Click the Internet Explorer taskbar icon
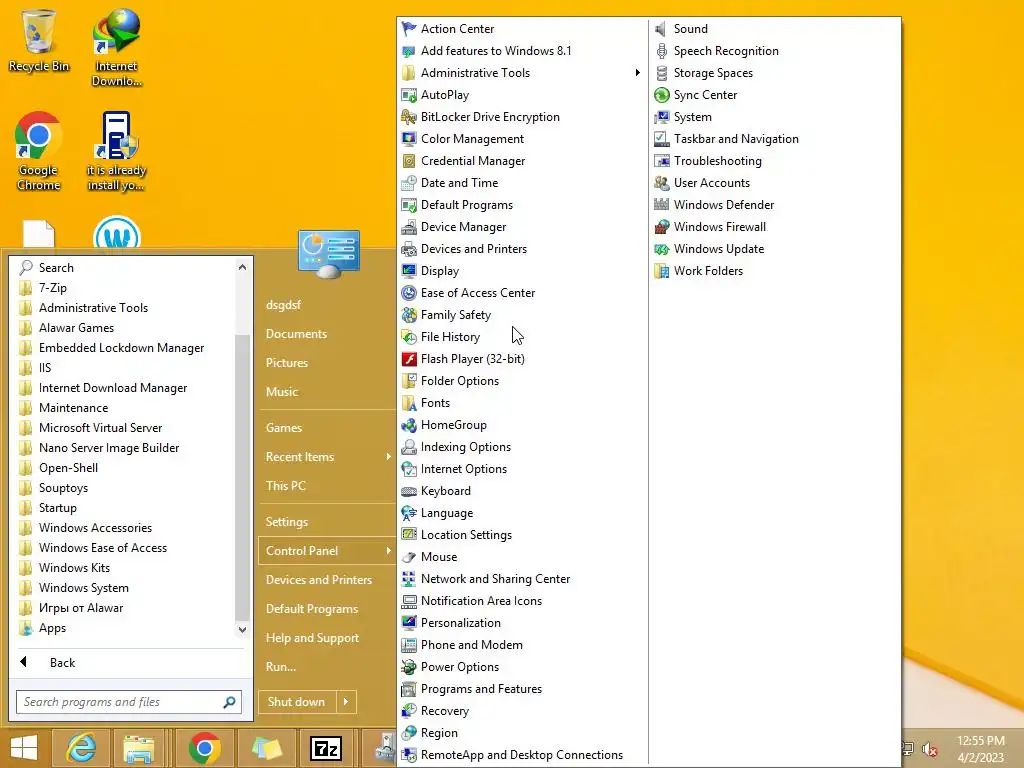The height and width of the screenshot is (768, 1024). click(81, 748)
